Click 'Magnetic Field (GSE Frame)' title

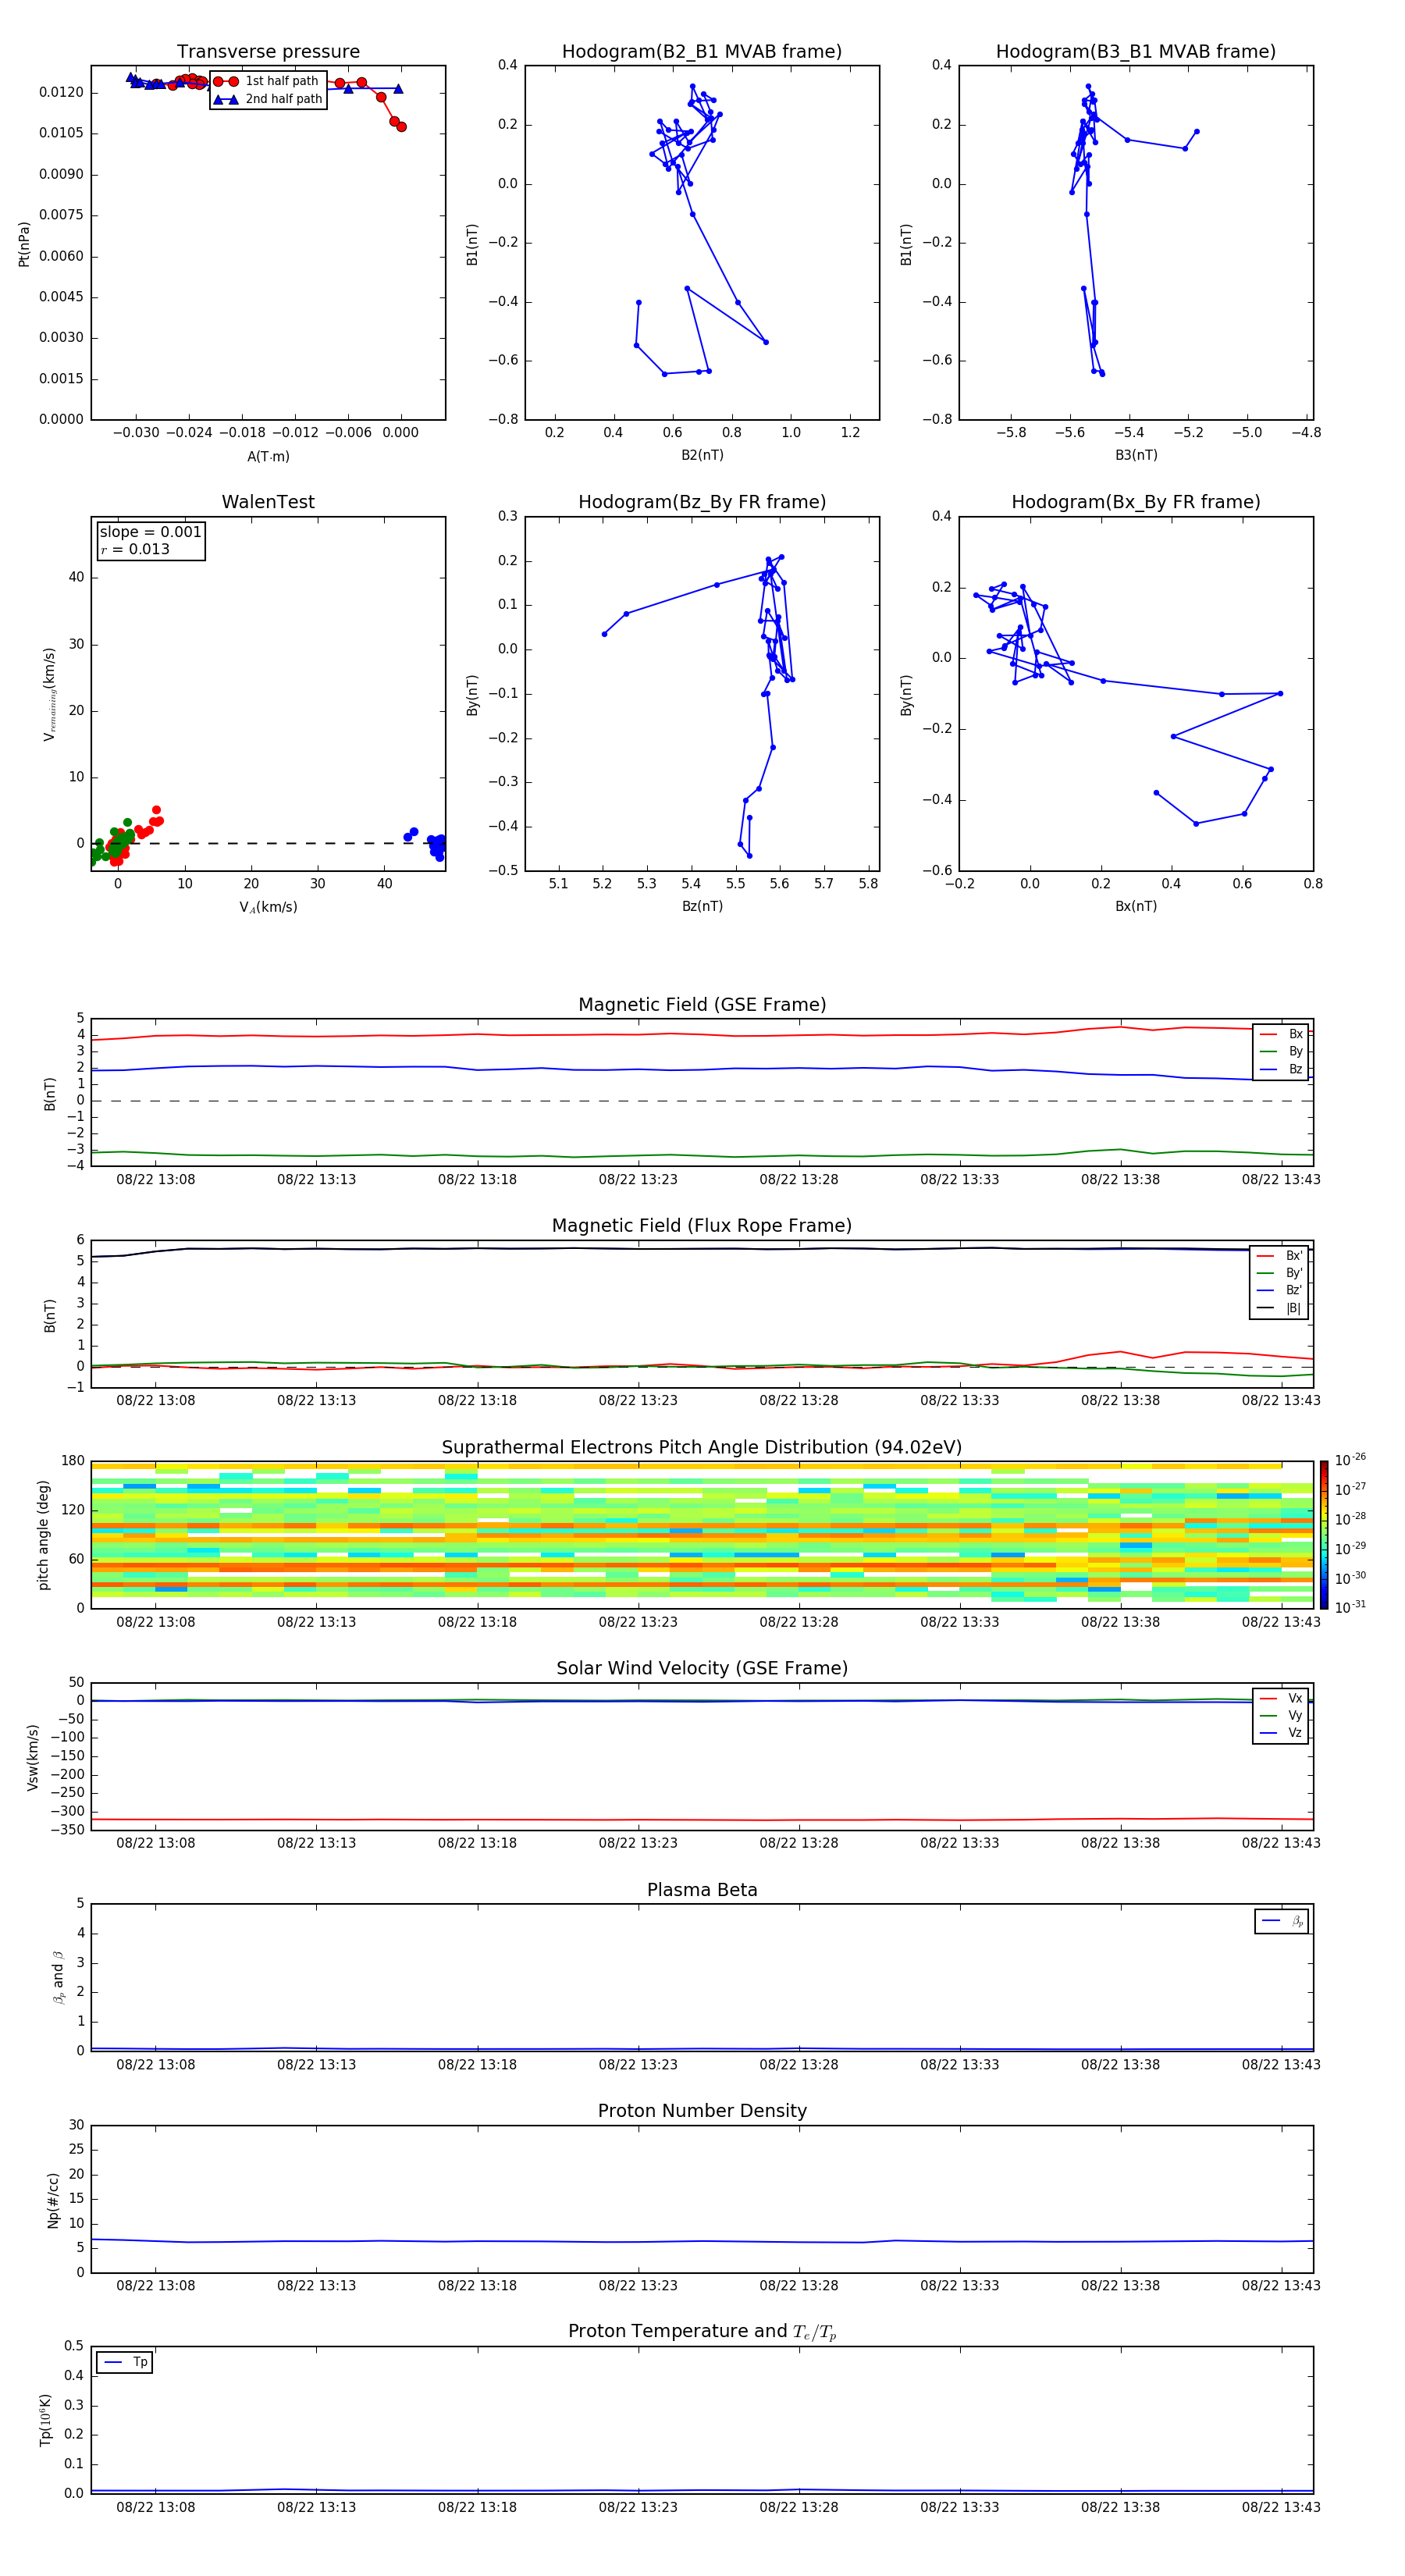[x=702, y=1005]
